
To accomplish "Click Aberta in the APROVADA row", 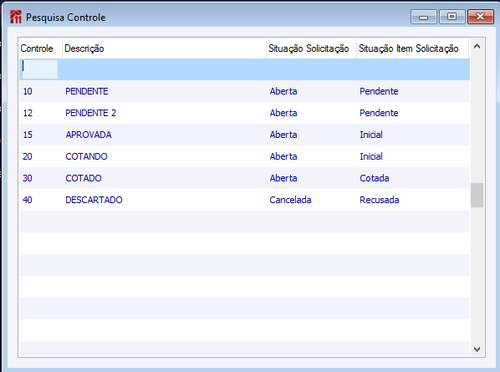I will click(283, 135).
